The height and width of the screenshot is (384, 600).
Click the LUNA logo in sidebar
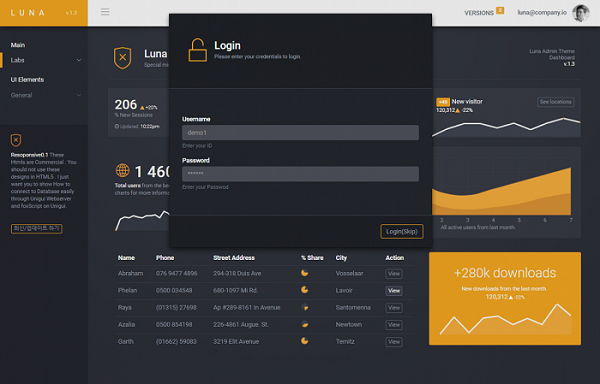coord(28,13)
